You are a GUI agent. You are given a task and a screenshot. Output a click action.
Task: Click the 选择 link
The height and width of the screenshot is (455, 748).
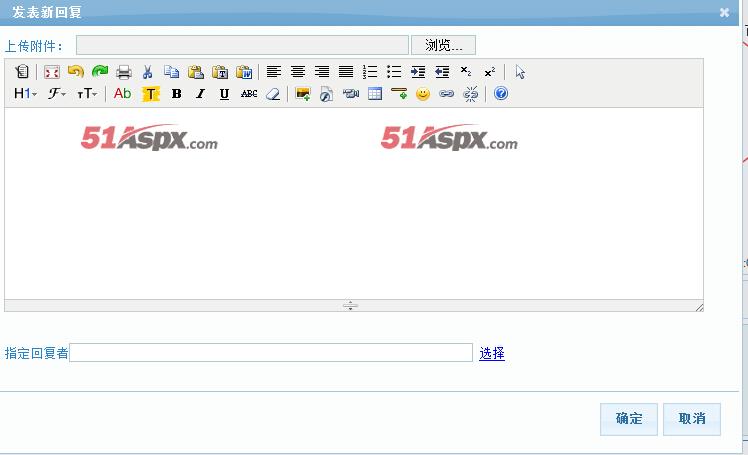pos(492,353)
